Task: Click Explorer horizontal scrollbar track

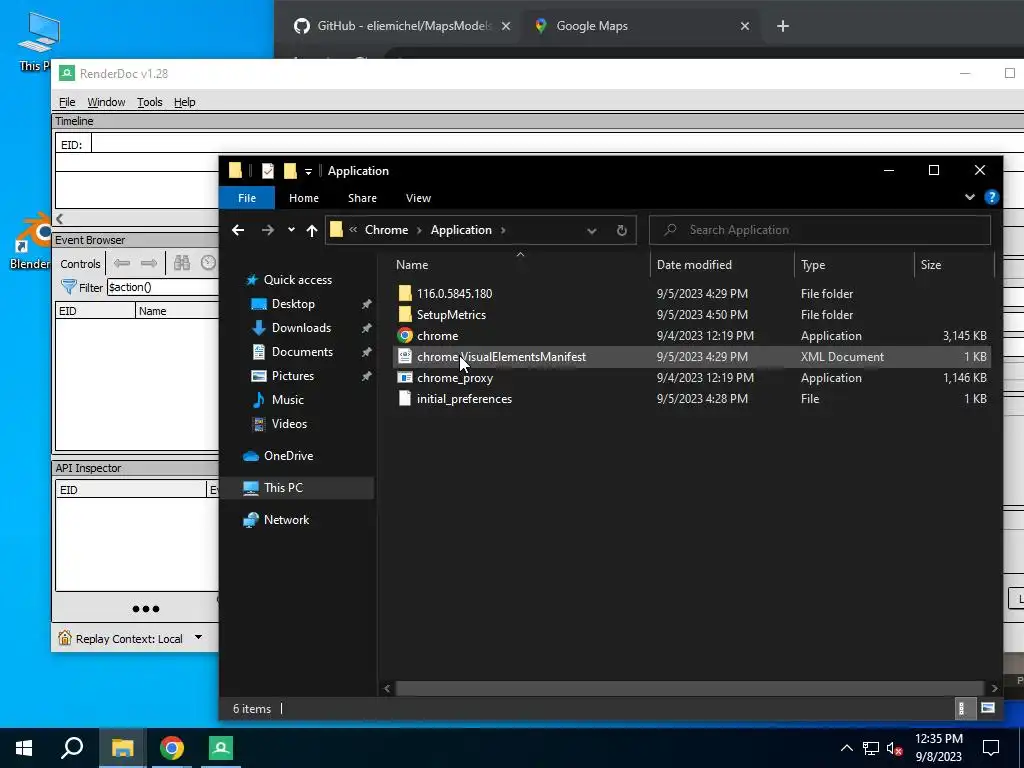Action: (x=690, y=688)
